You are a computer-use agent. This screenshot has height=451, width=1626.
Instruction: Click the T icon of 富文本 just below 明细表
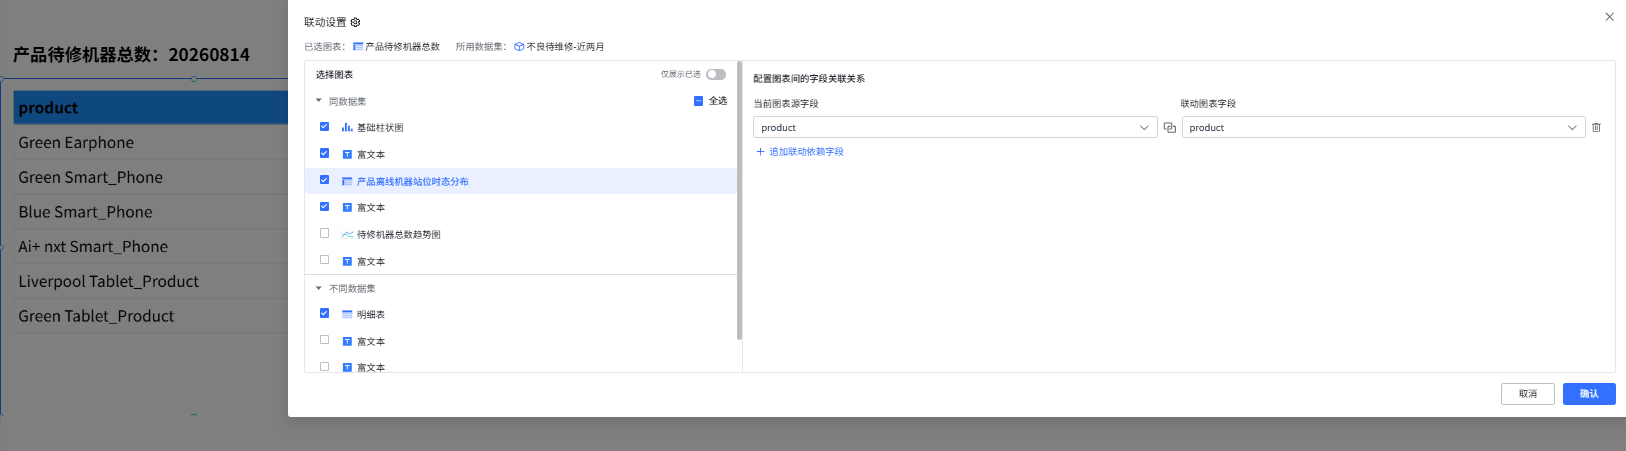click(347, 342)
